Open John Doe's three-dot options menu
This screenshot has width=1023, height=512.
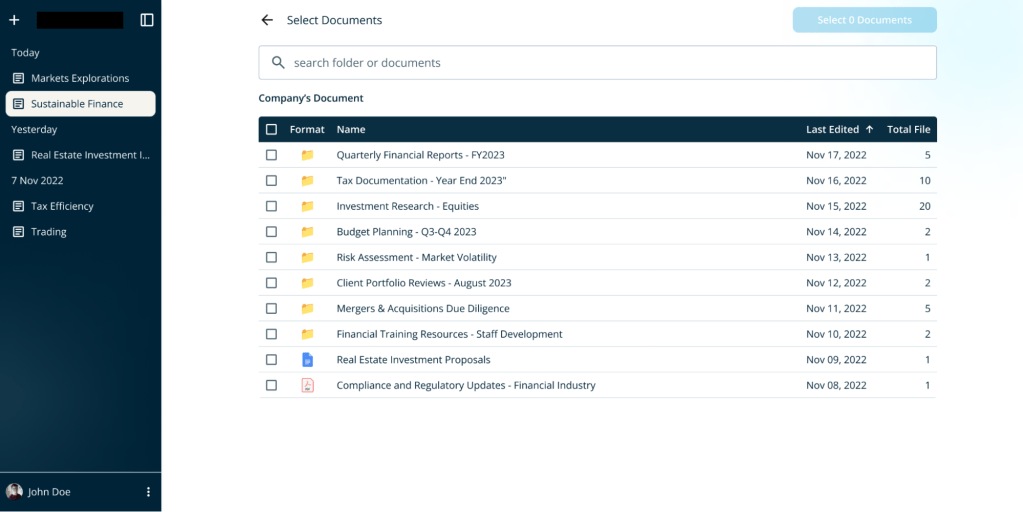[x=148, y=492]
